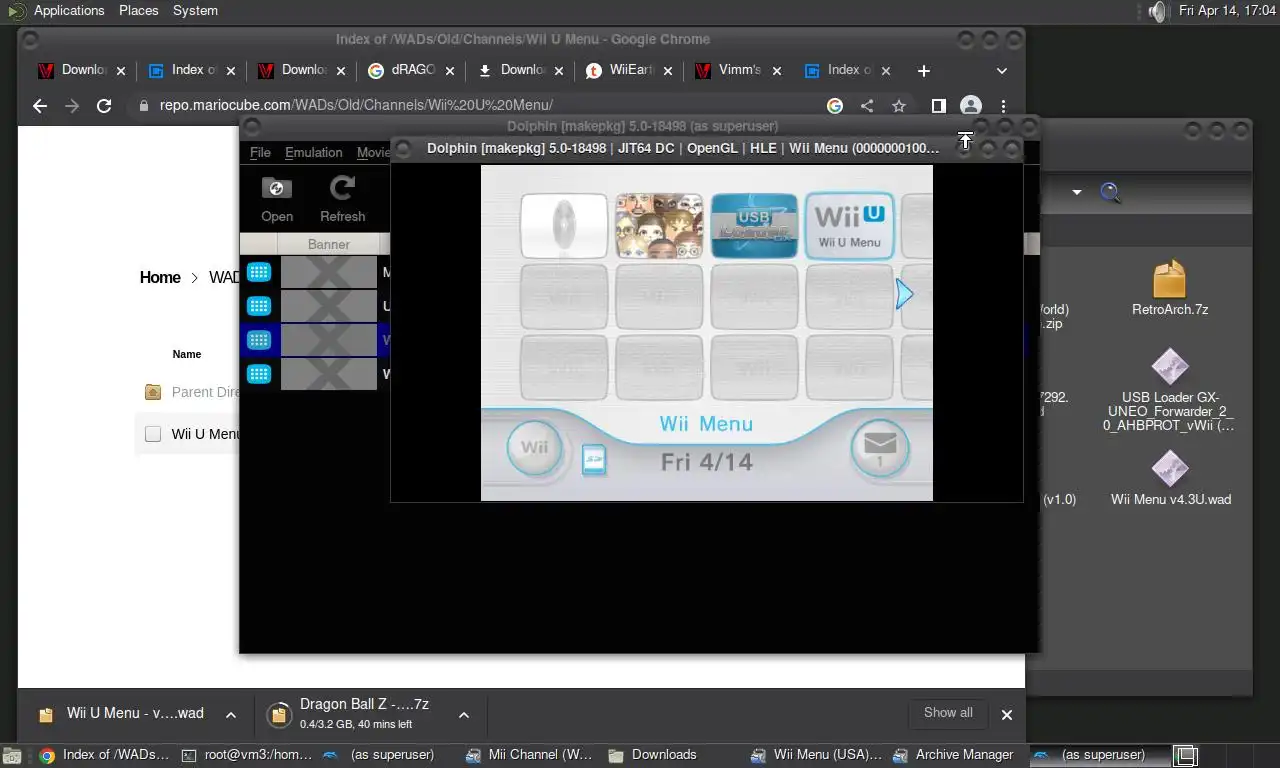
Task: Click the Google icon in address bar
Action: 835,106
